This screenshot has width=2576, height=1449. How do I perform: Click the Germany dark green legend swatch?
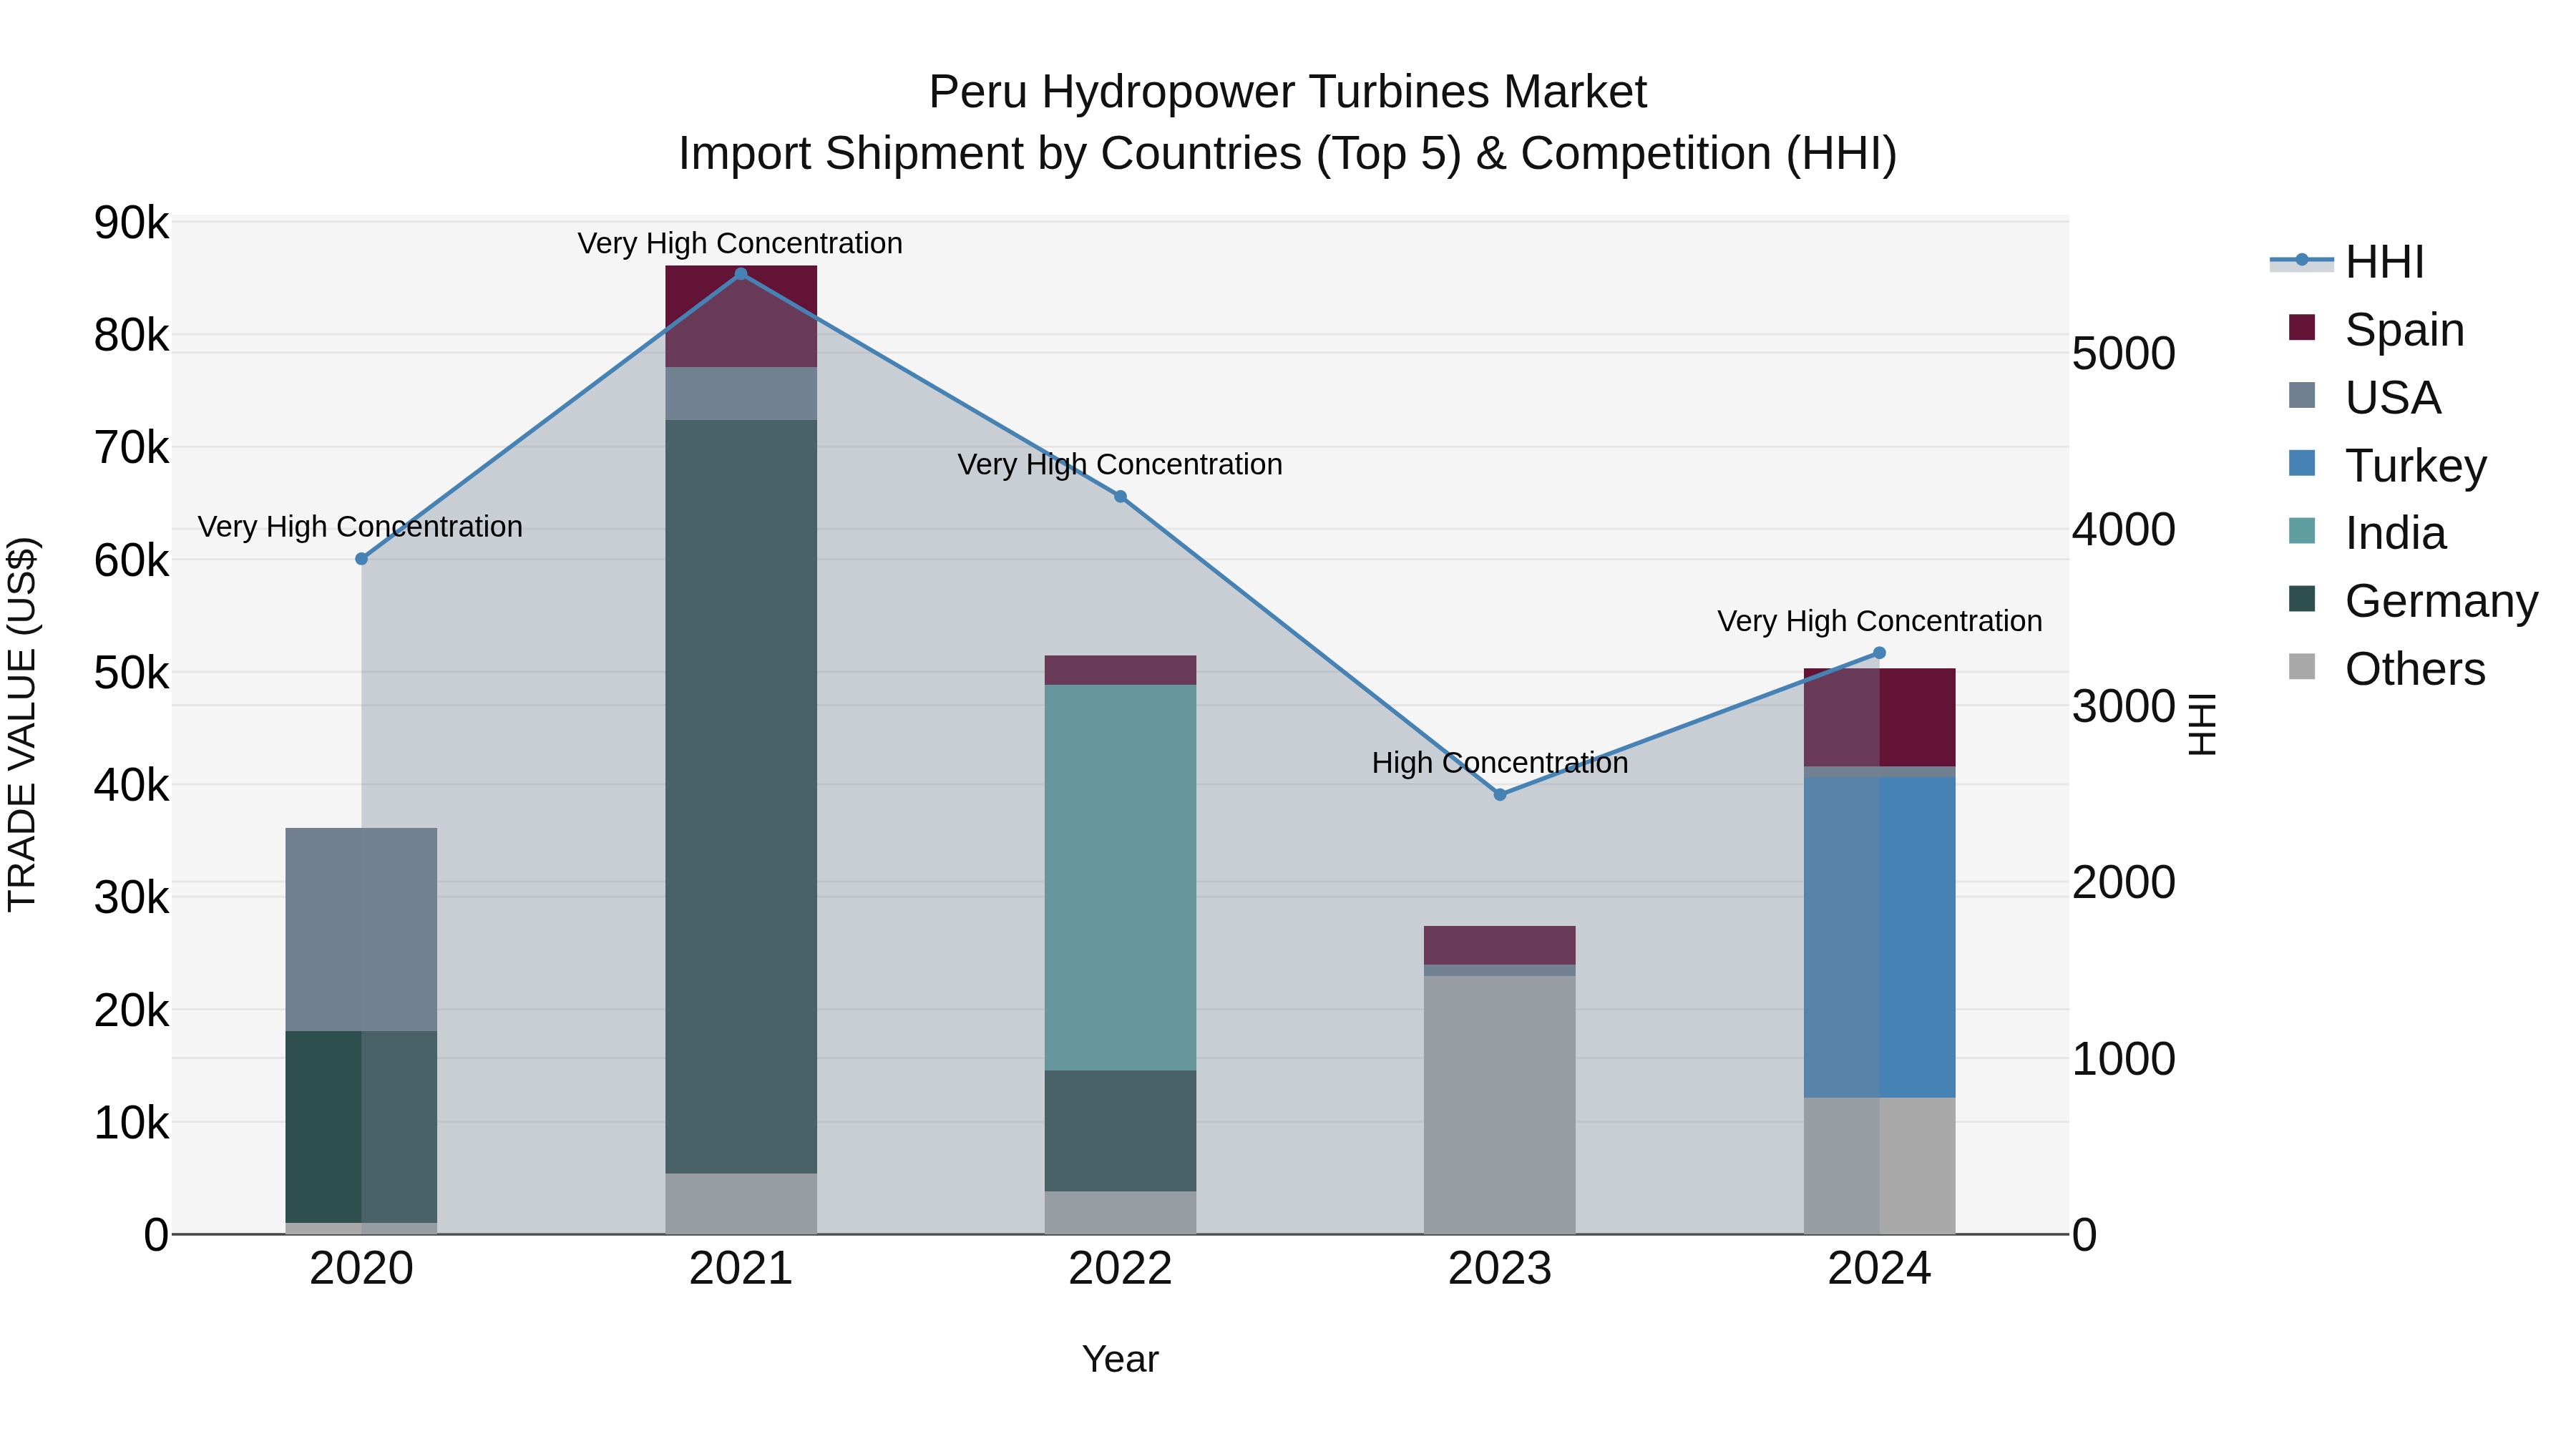[2302, 599]
